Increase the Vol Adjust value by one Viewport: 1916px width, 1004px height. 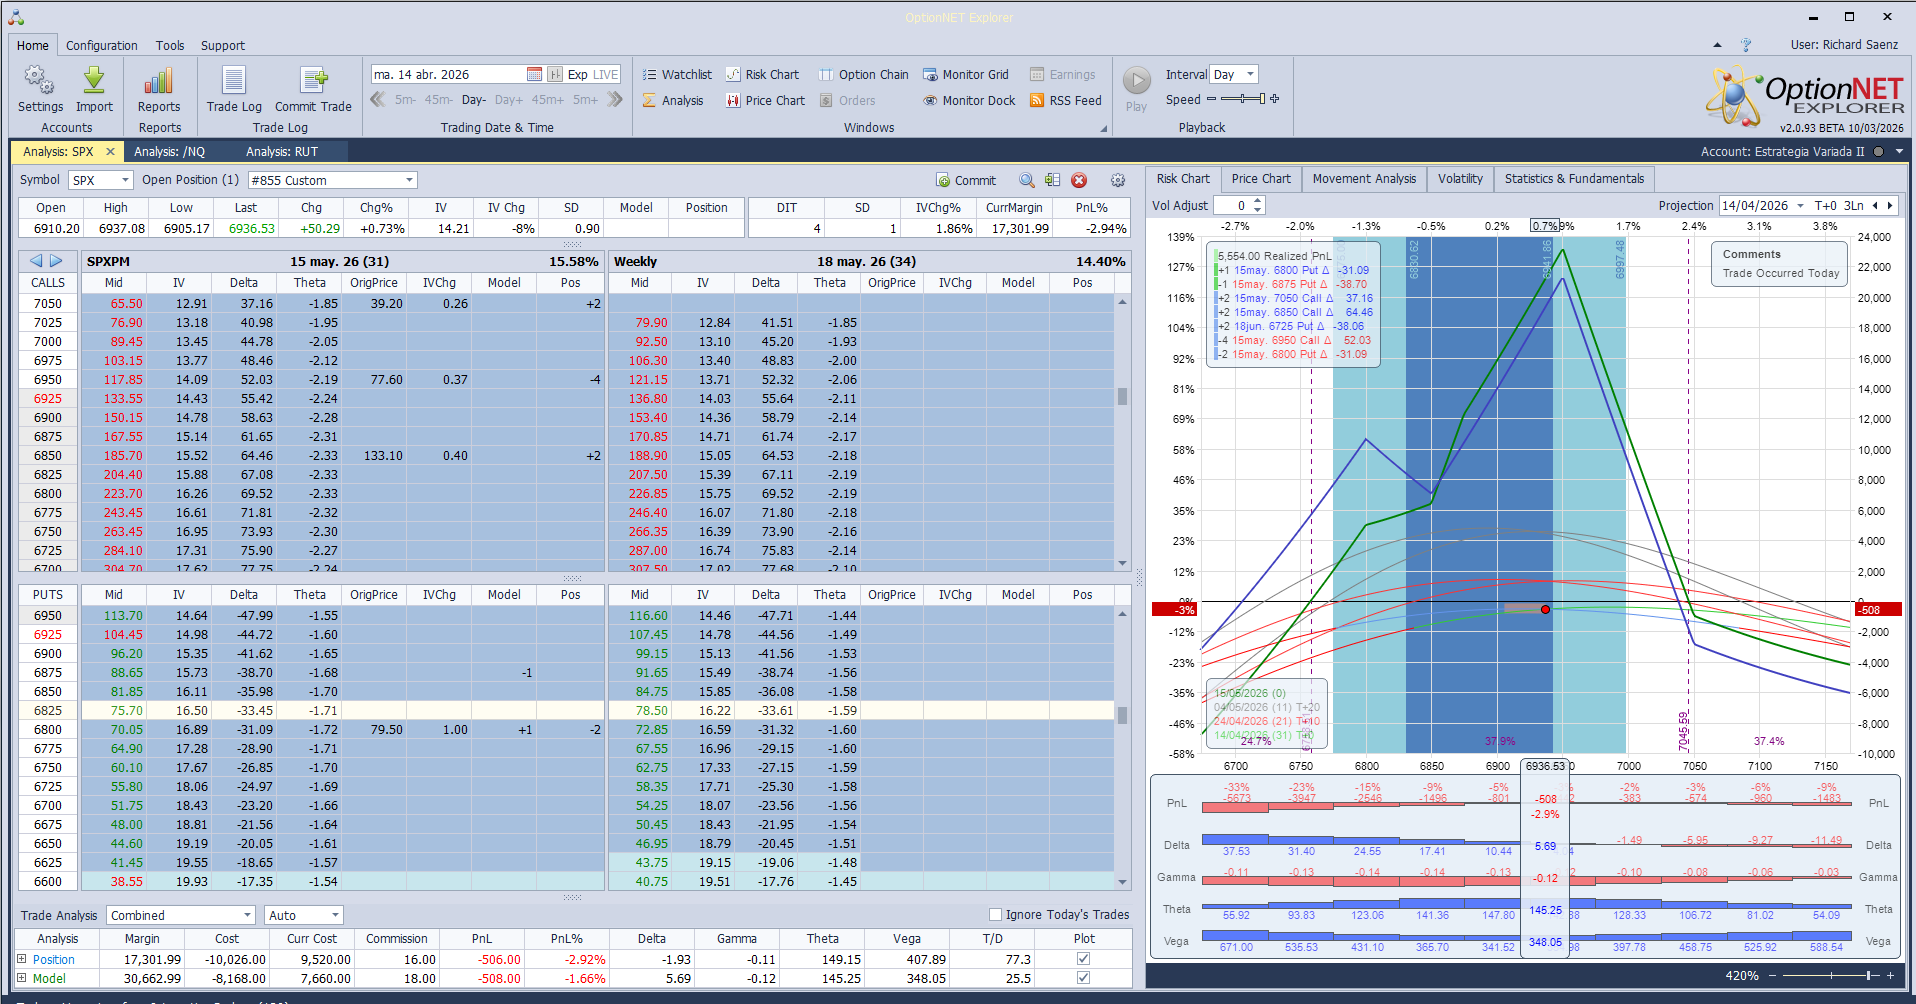click(x=1258, y=201)
